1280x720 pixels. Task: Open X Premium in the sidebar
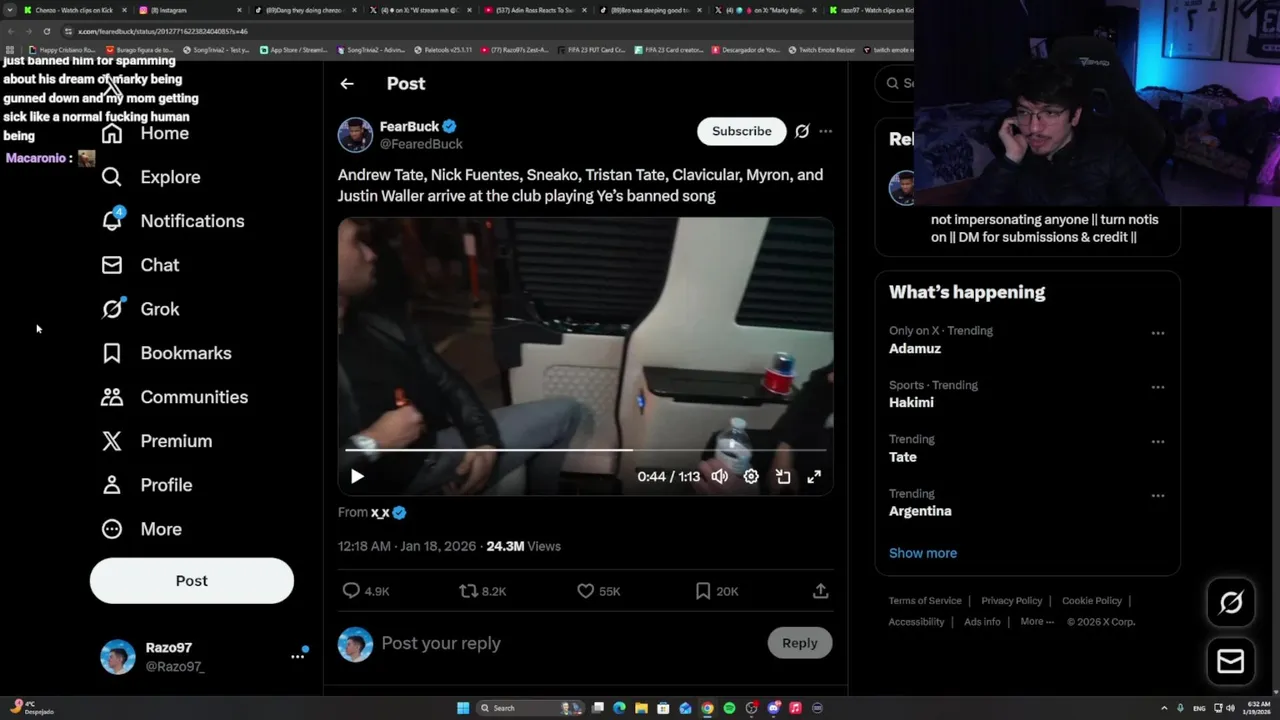pos(156,441)
